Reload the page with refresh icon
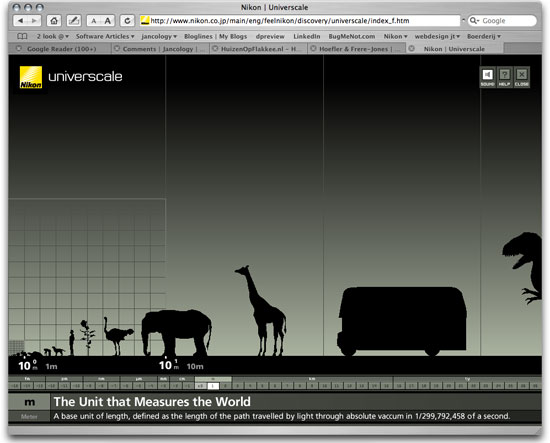This screenshot has height=443, width=550. click(x=127, y=21)
